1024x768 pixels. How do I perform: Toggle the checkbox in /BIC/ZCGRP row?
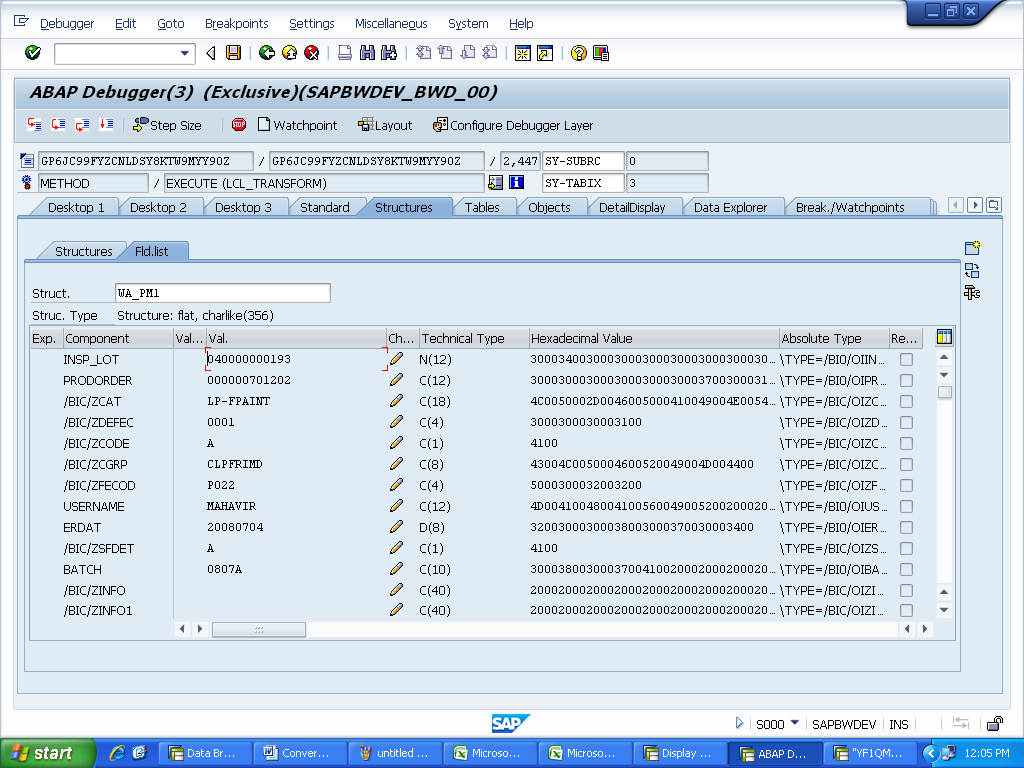[906, 464]
